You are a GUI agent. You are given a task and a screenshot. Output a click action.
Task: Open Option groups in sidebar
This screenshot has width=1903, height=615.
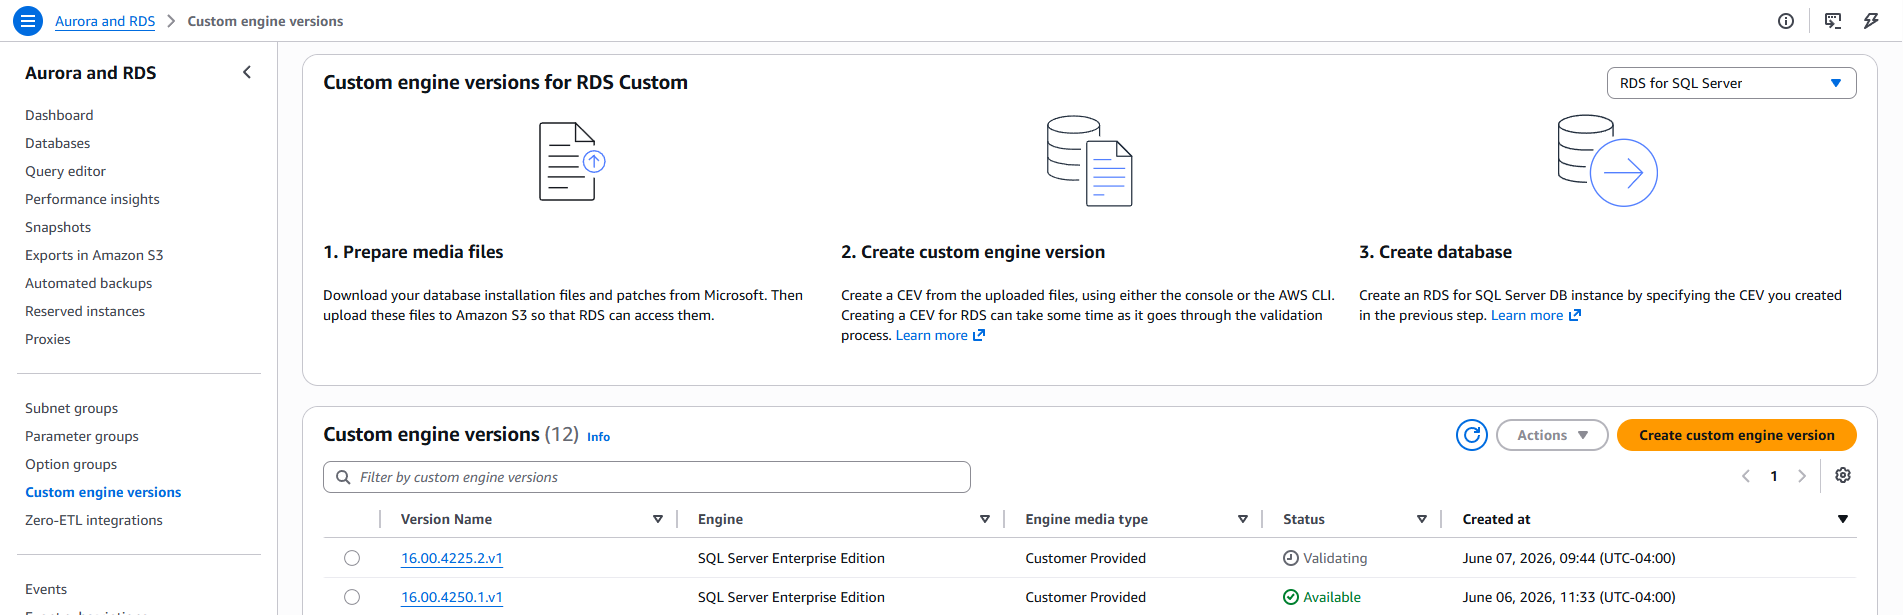point(71,464)
